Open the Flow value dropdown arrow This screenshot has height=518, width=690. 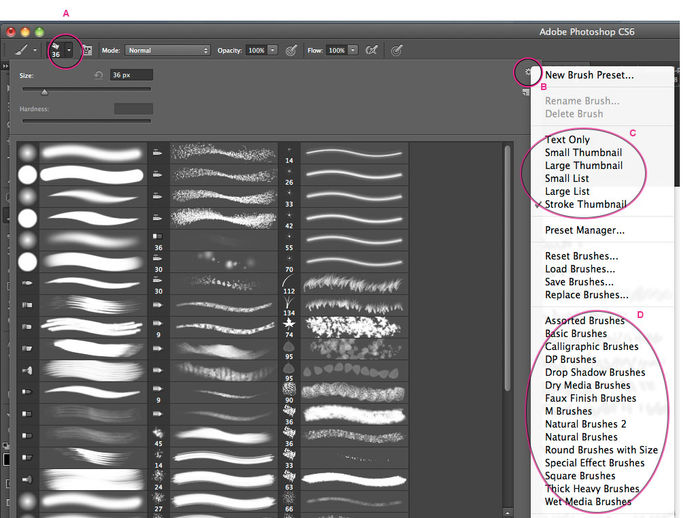pos(353,50)
